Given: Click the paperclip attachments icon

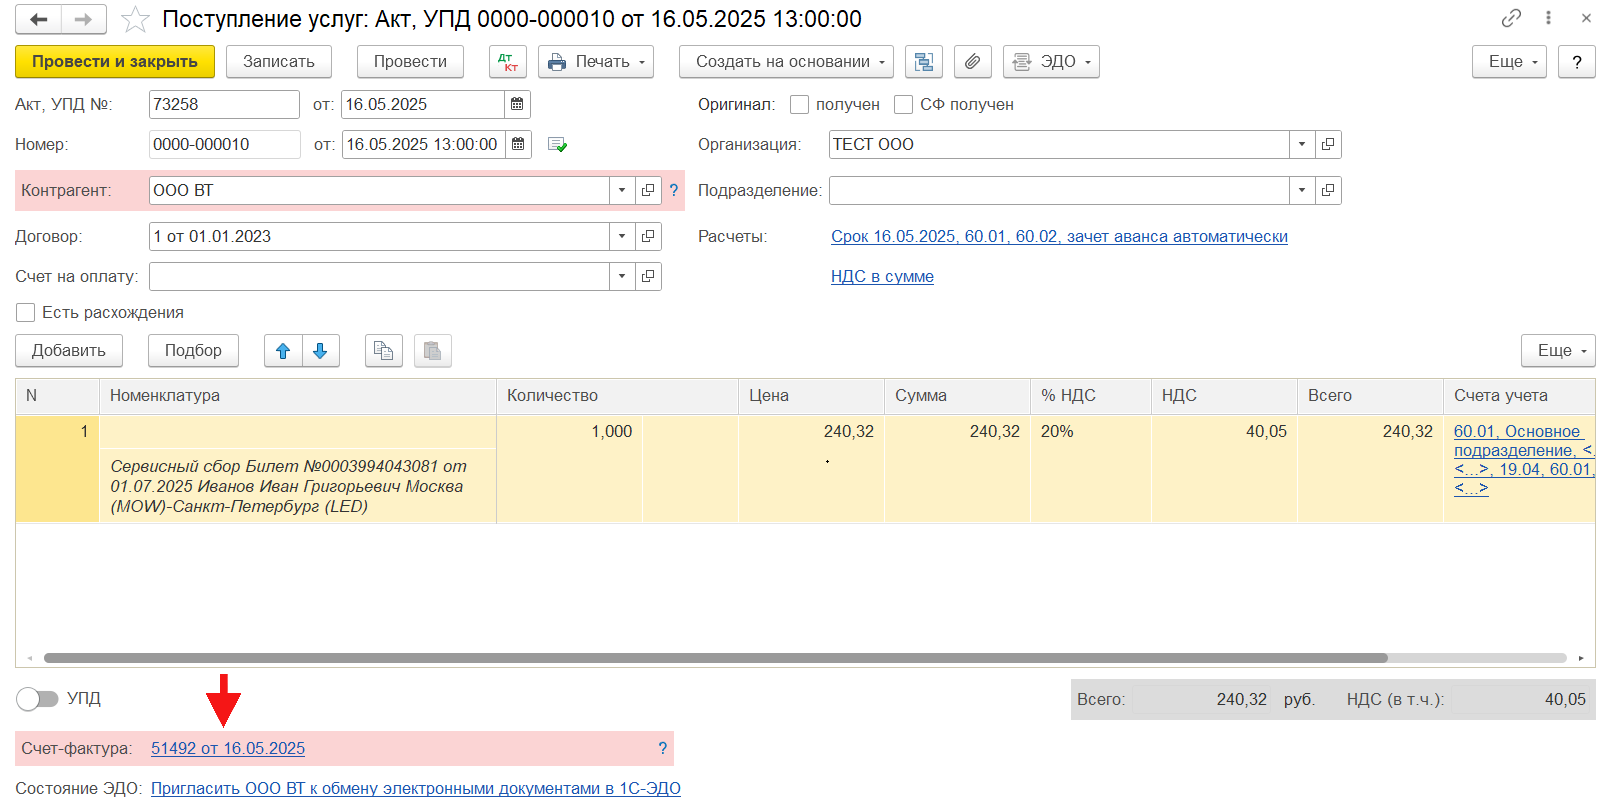Looking at the screenshot, I should point(972,62).
